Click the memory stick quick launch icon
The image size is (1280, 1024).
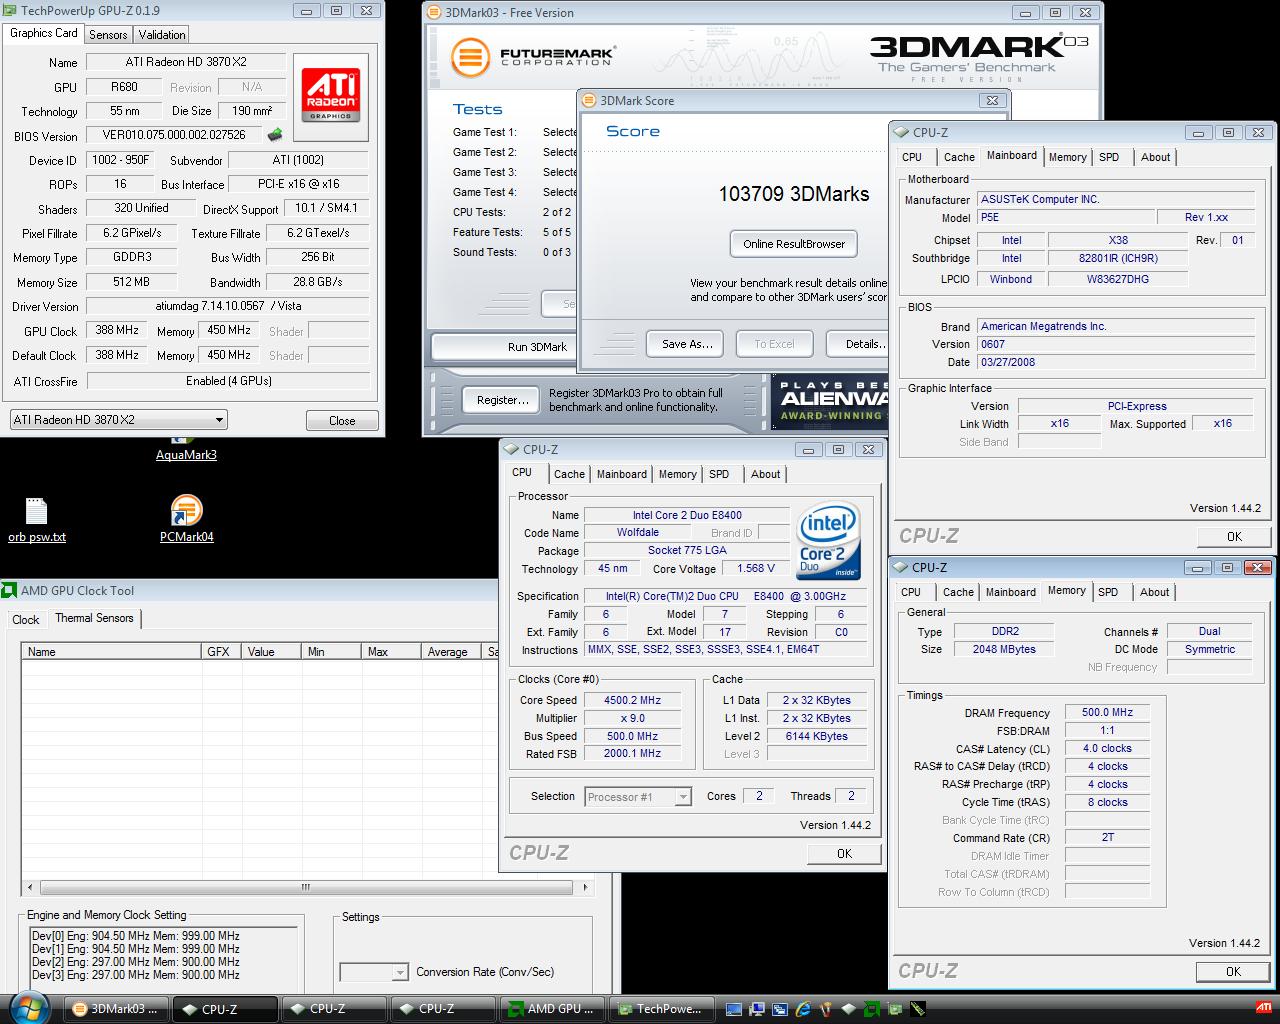click(918, 1009)
